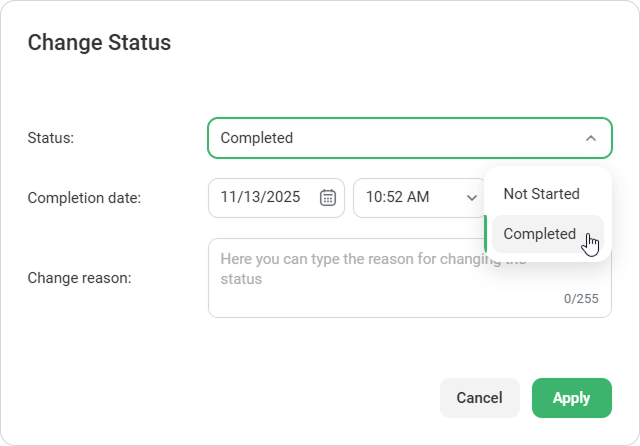The image size is (640, 446).
Task: Confirm with the green Apply button
Action: click(x=571, y=397)
